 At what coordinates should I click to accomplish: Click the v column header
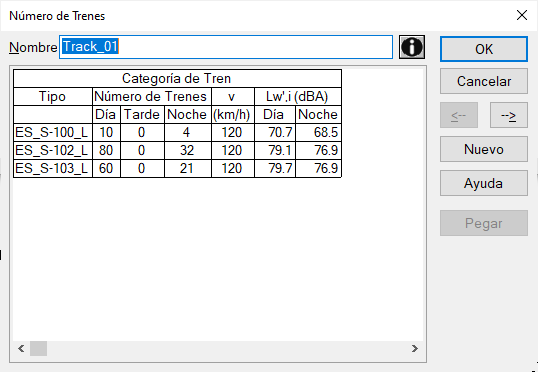coord(233,97)
